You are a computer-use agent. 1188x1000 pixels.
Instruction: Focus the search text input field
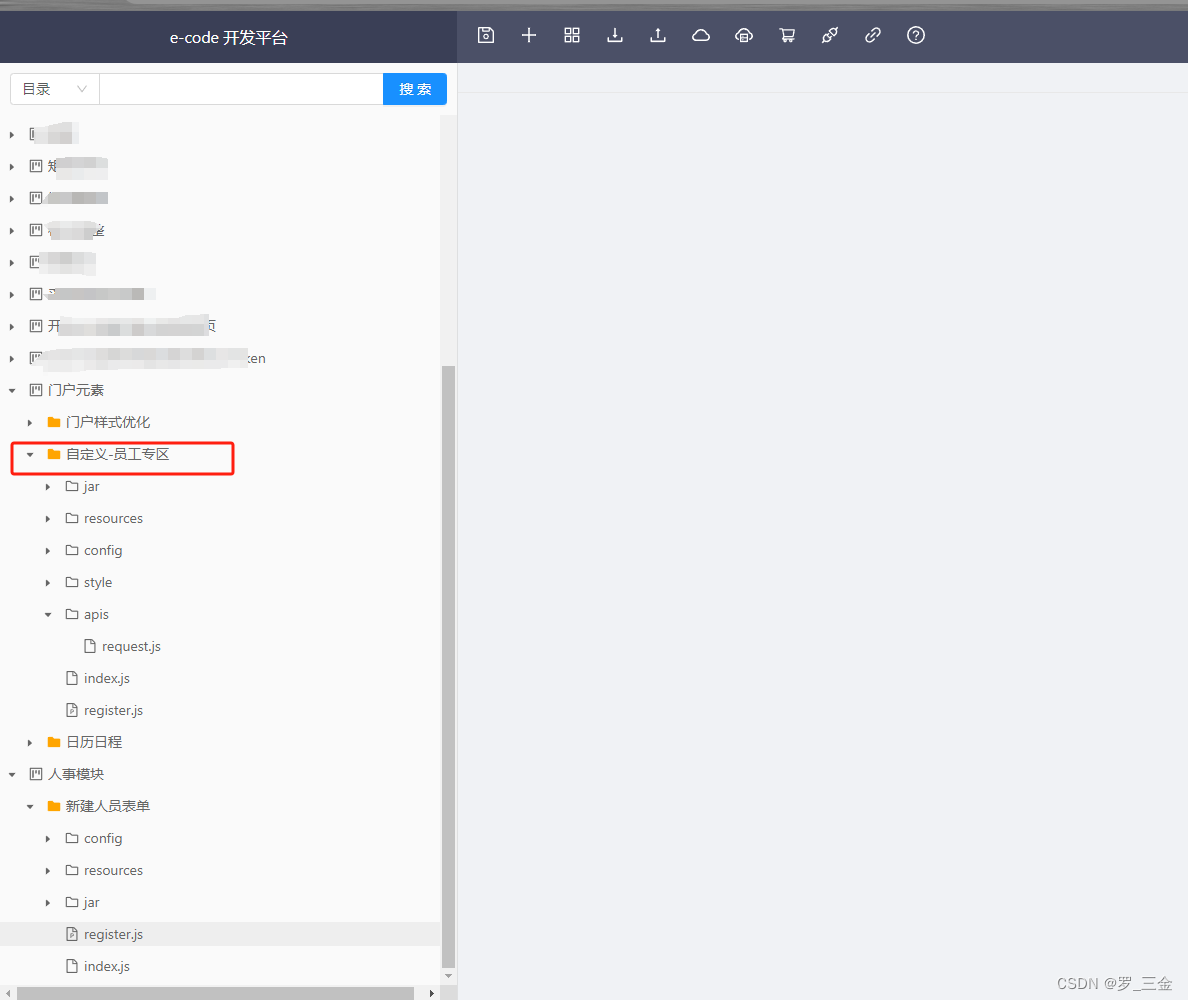pos(241,89)
